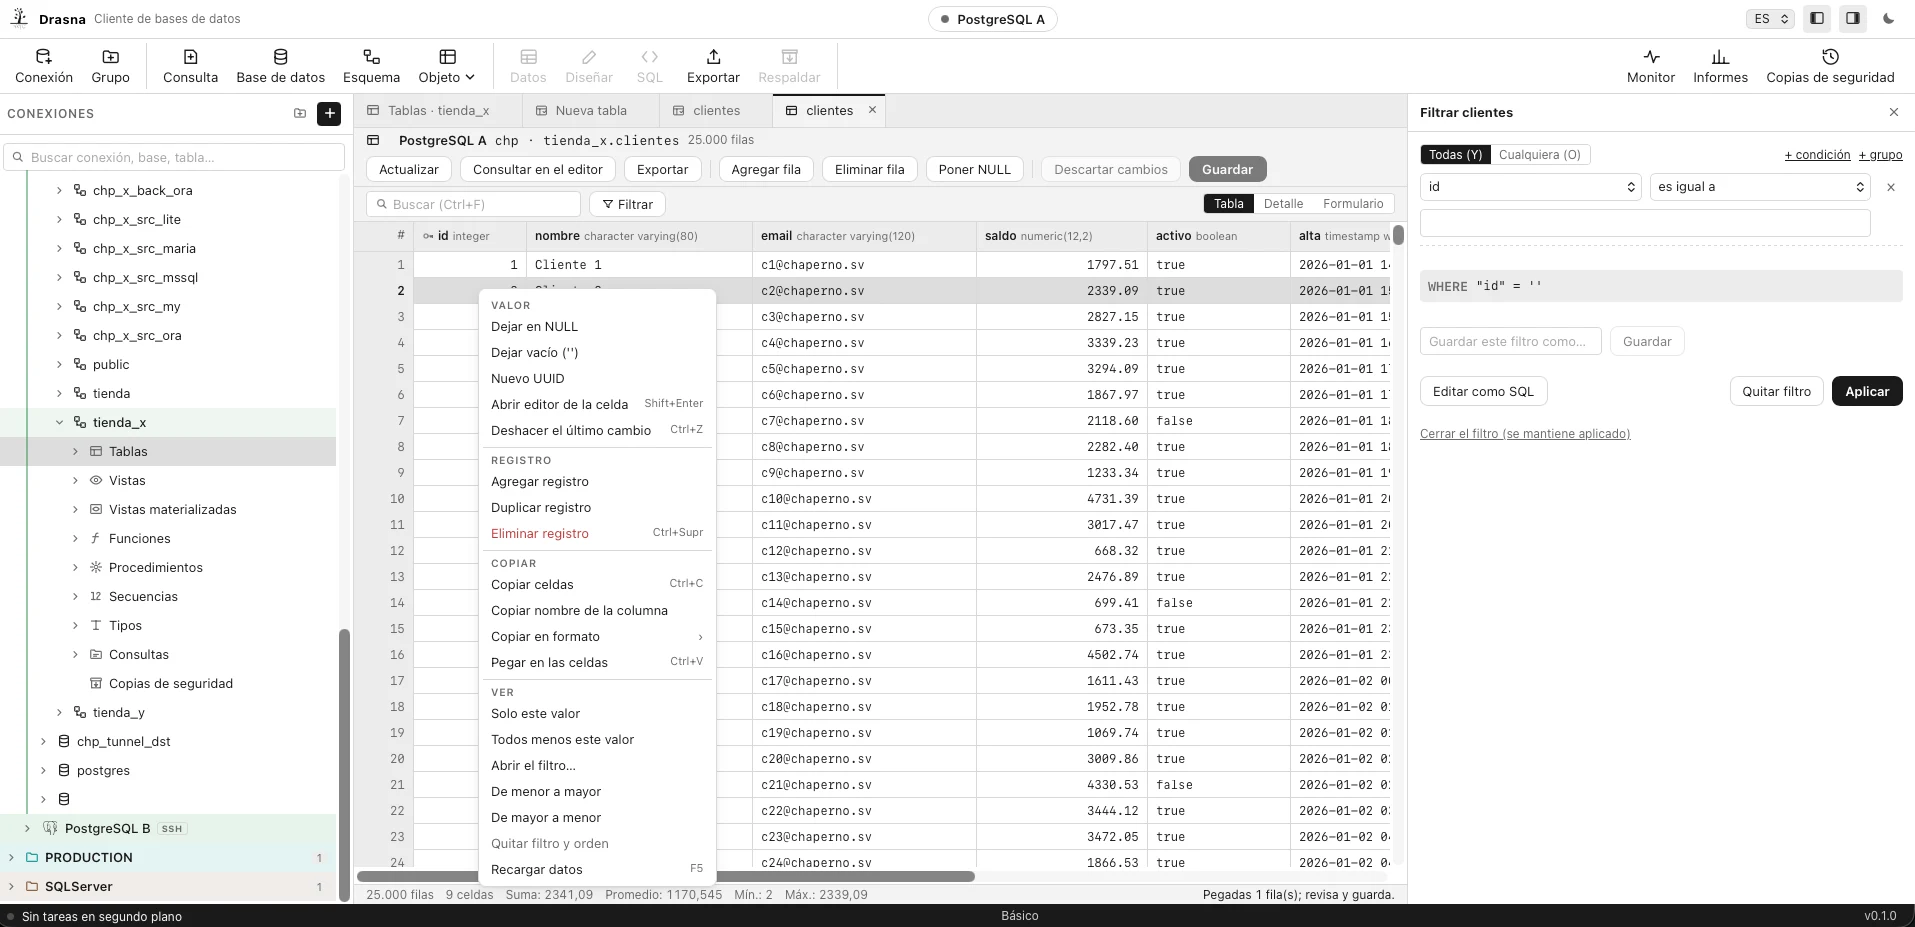1915x927 pixels.
Task: Switch to the Tablas · tienda_x tab
Action: tap(438, 111)
